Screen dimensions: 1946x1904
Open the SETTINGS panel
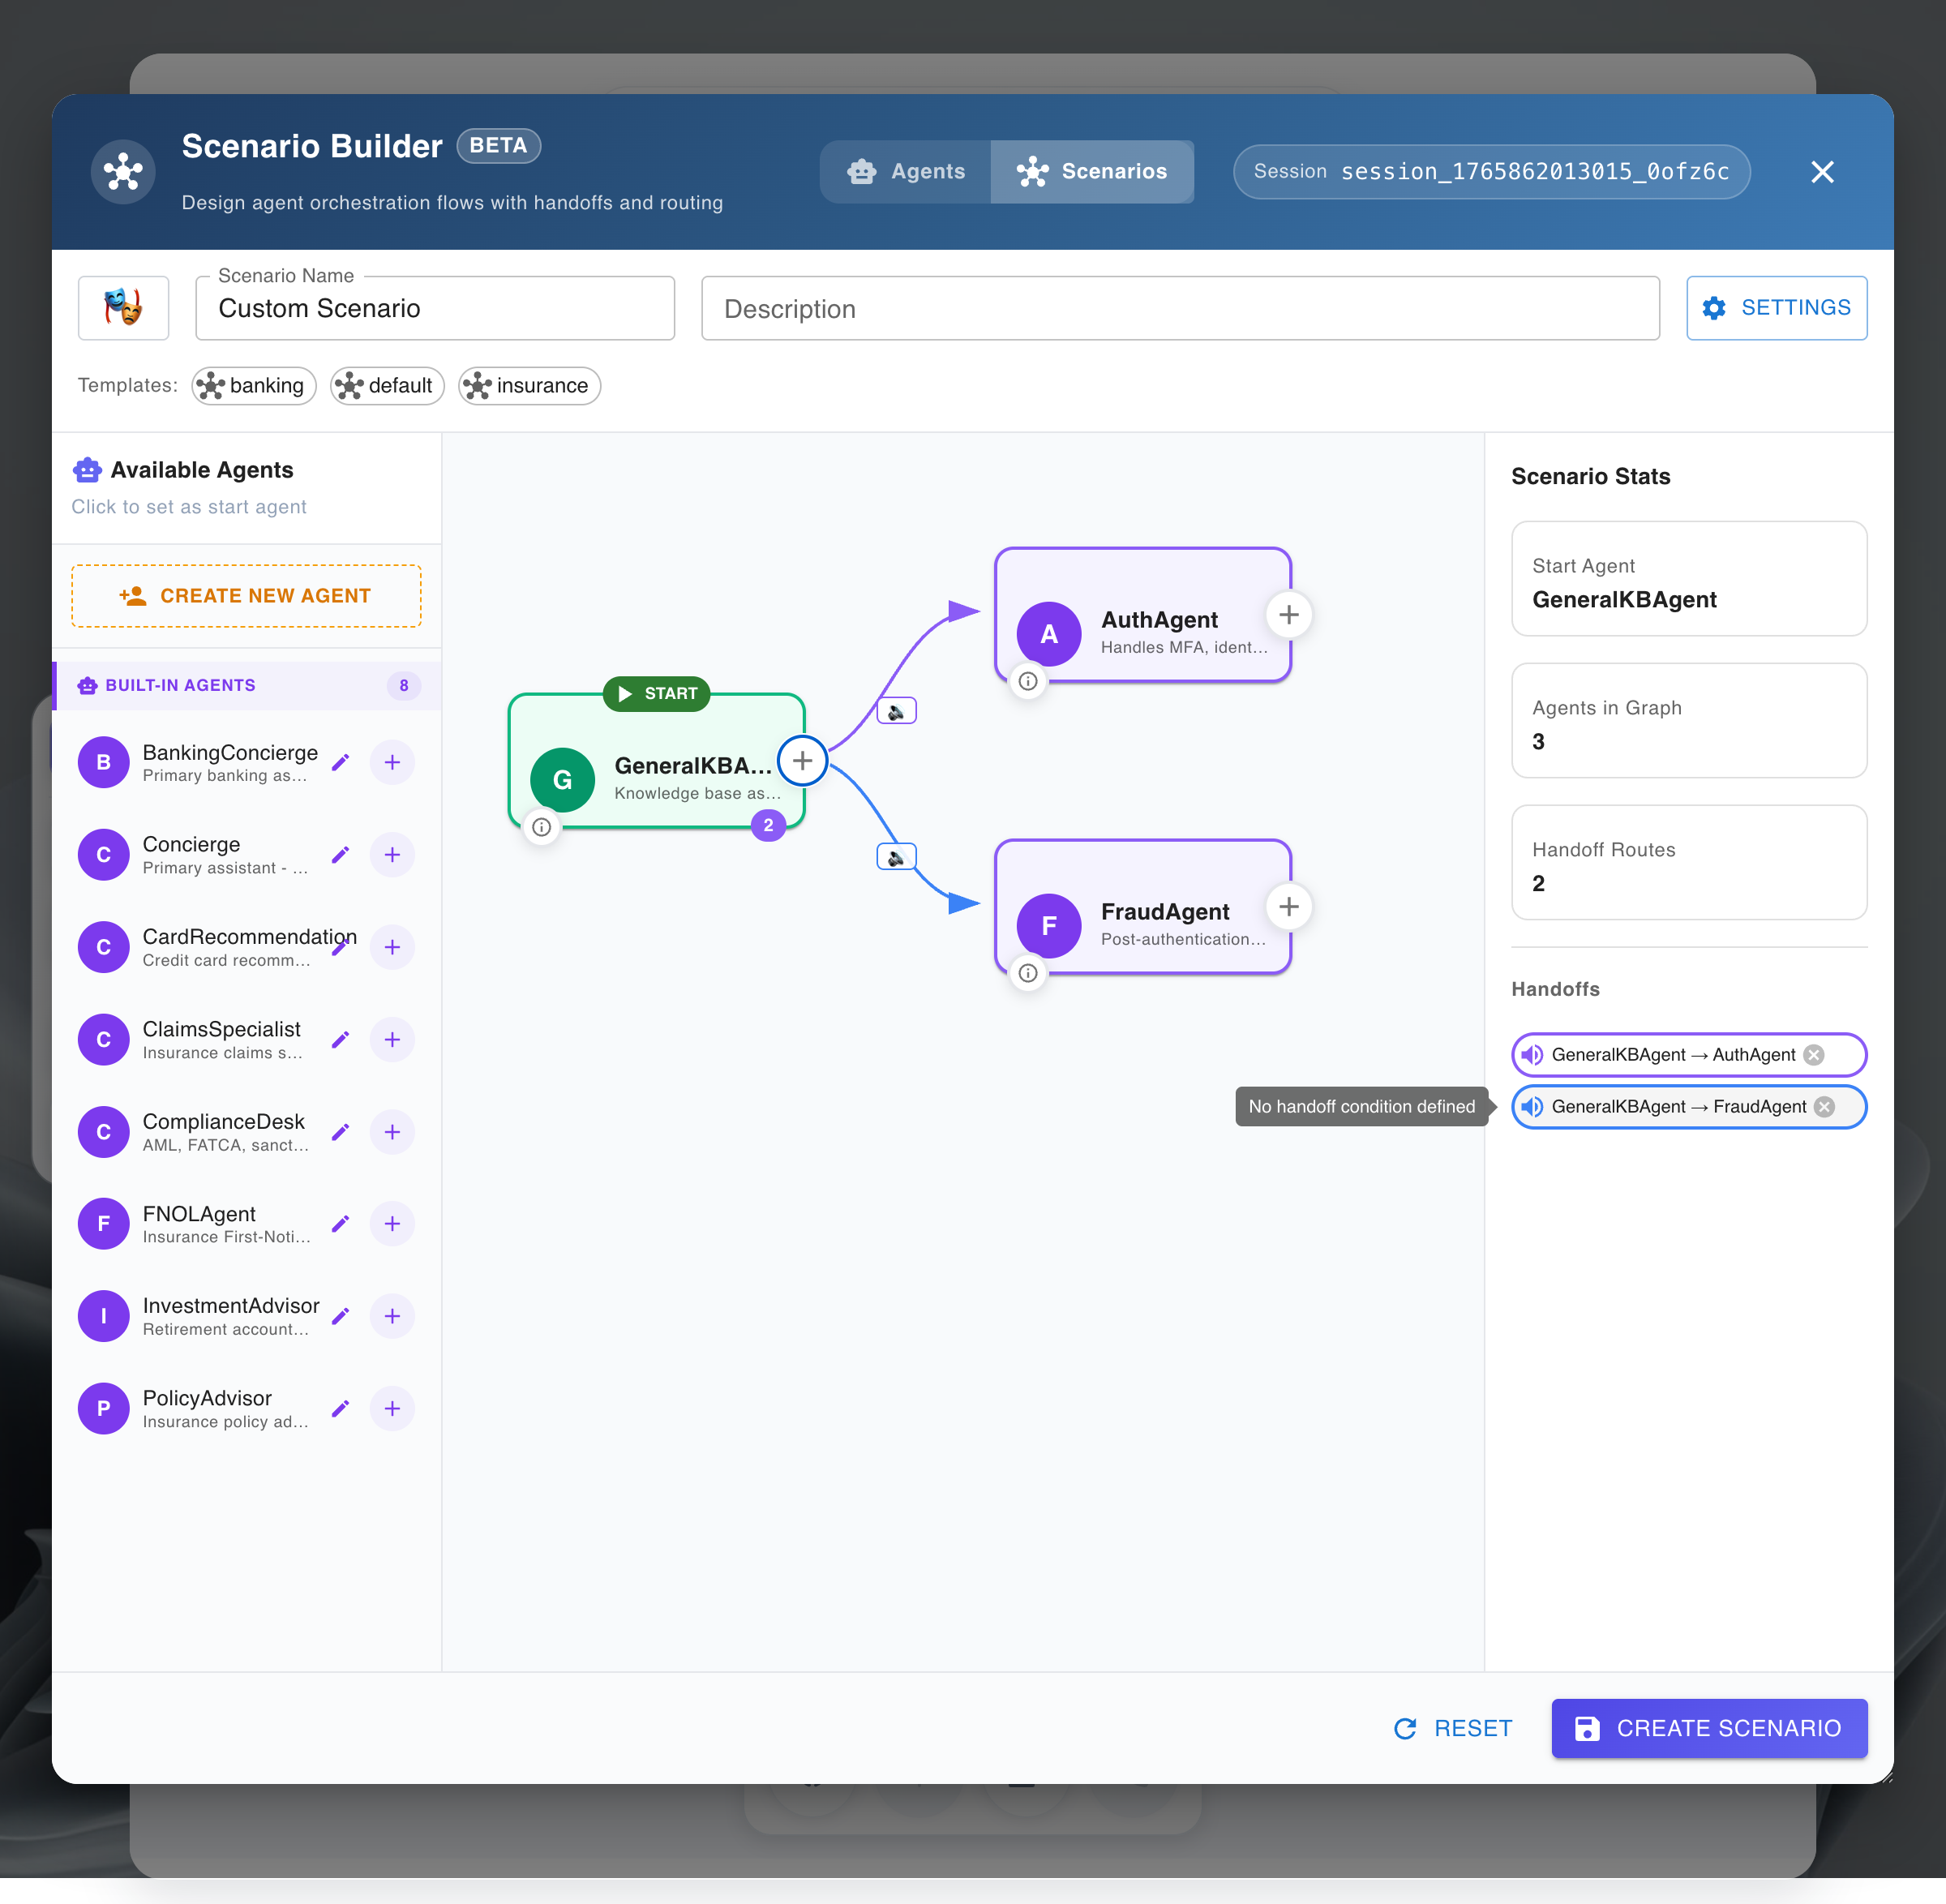click(x=1776, y=307)
